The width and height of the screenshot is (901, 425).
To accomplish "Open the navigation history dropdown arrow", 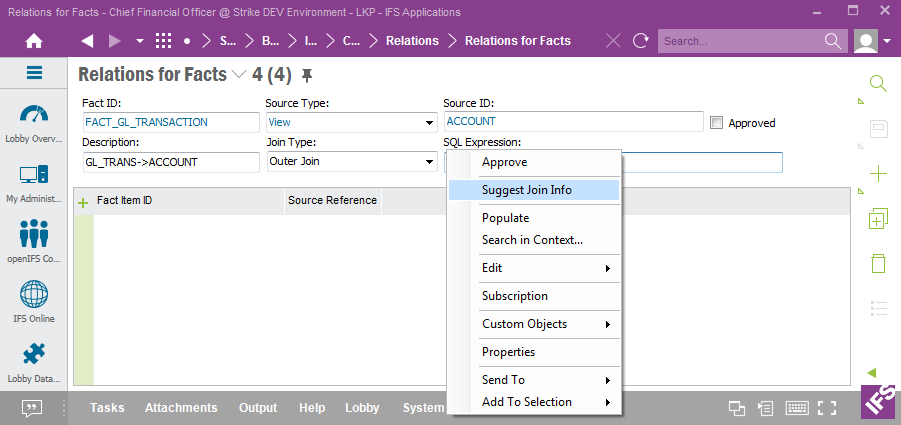I will point(140,41).
